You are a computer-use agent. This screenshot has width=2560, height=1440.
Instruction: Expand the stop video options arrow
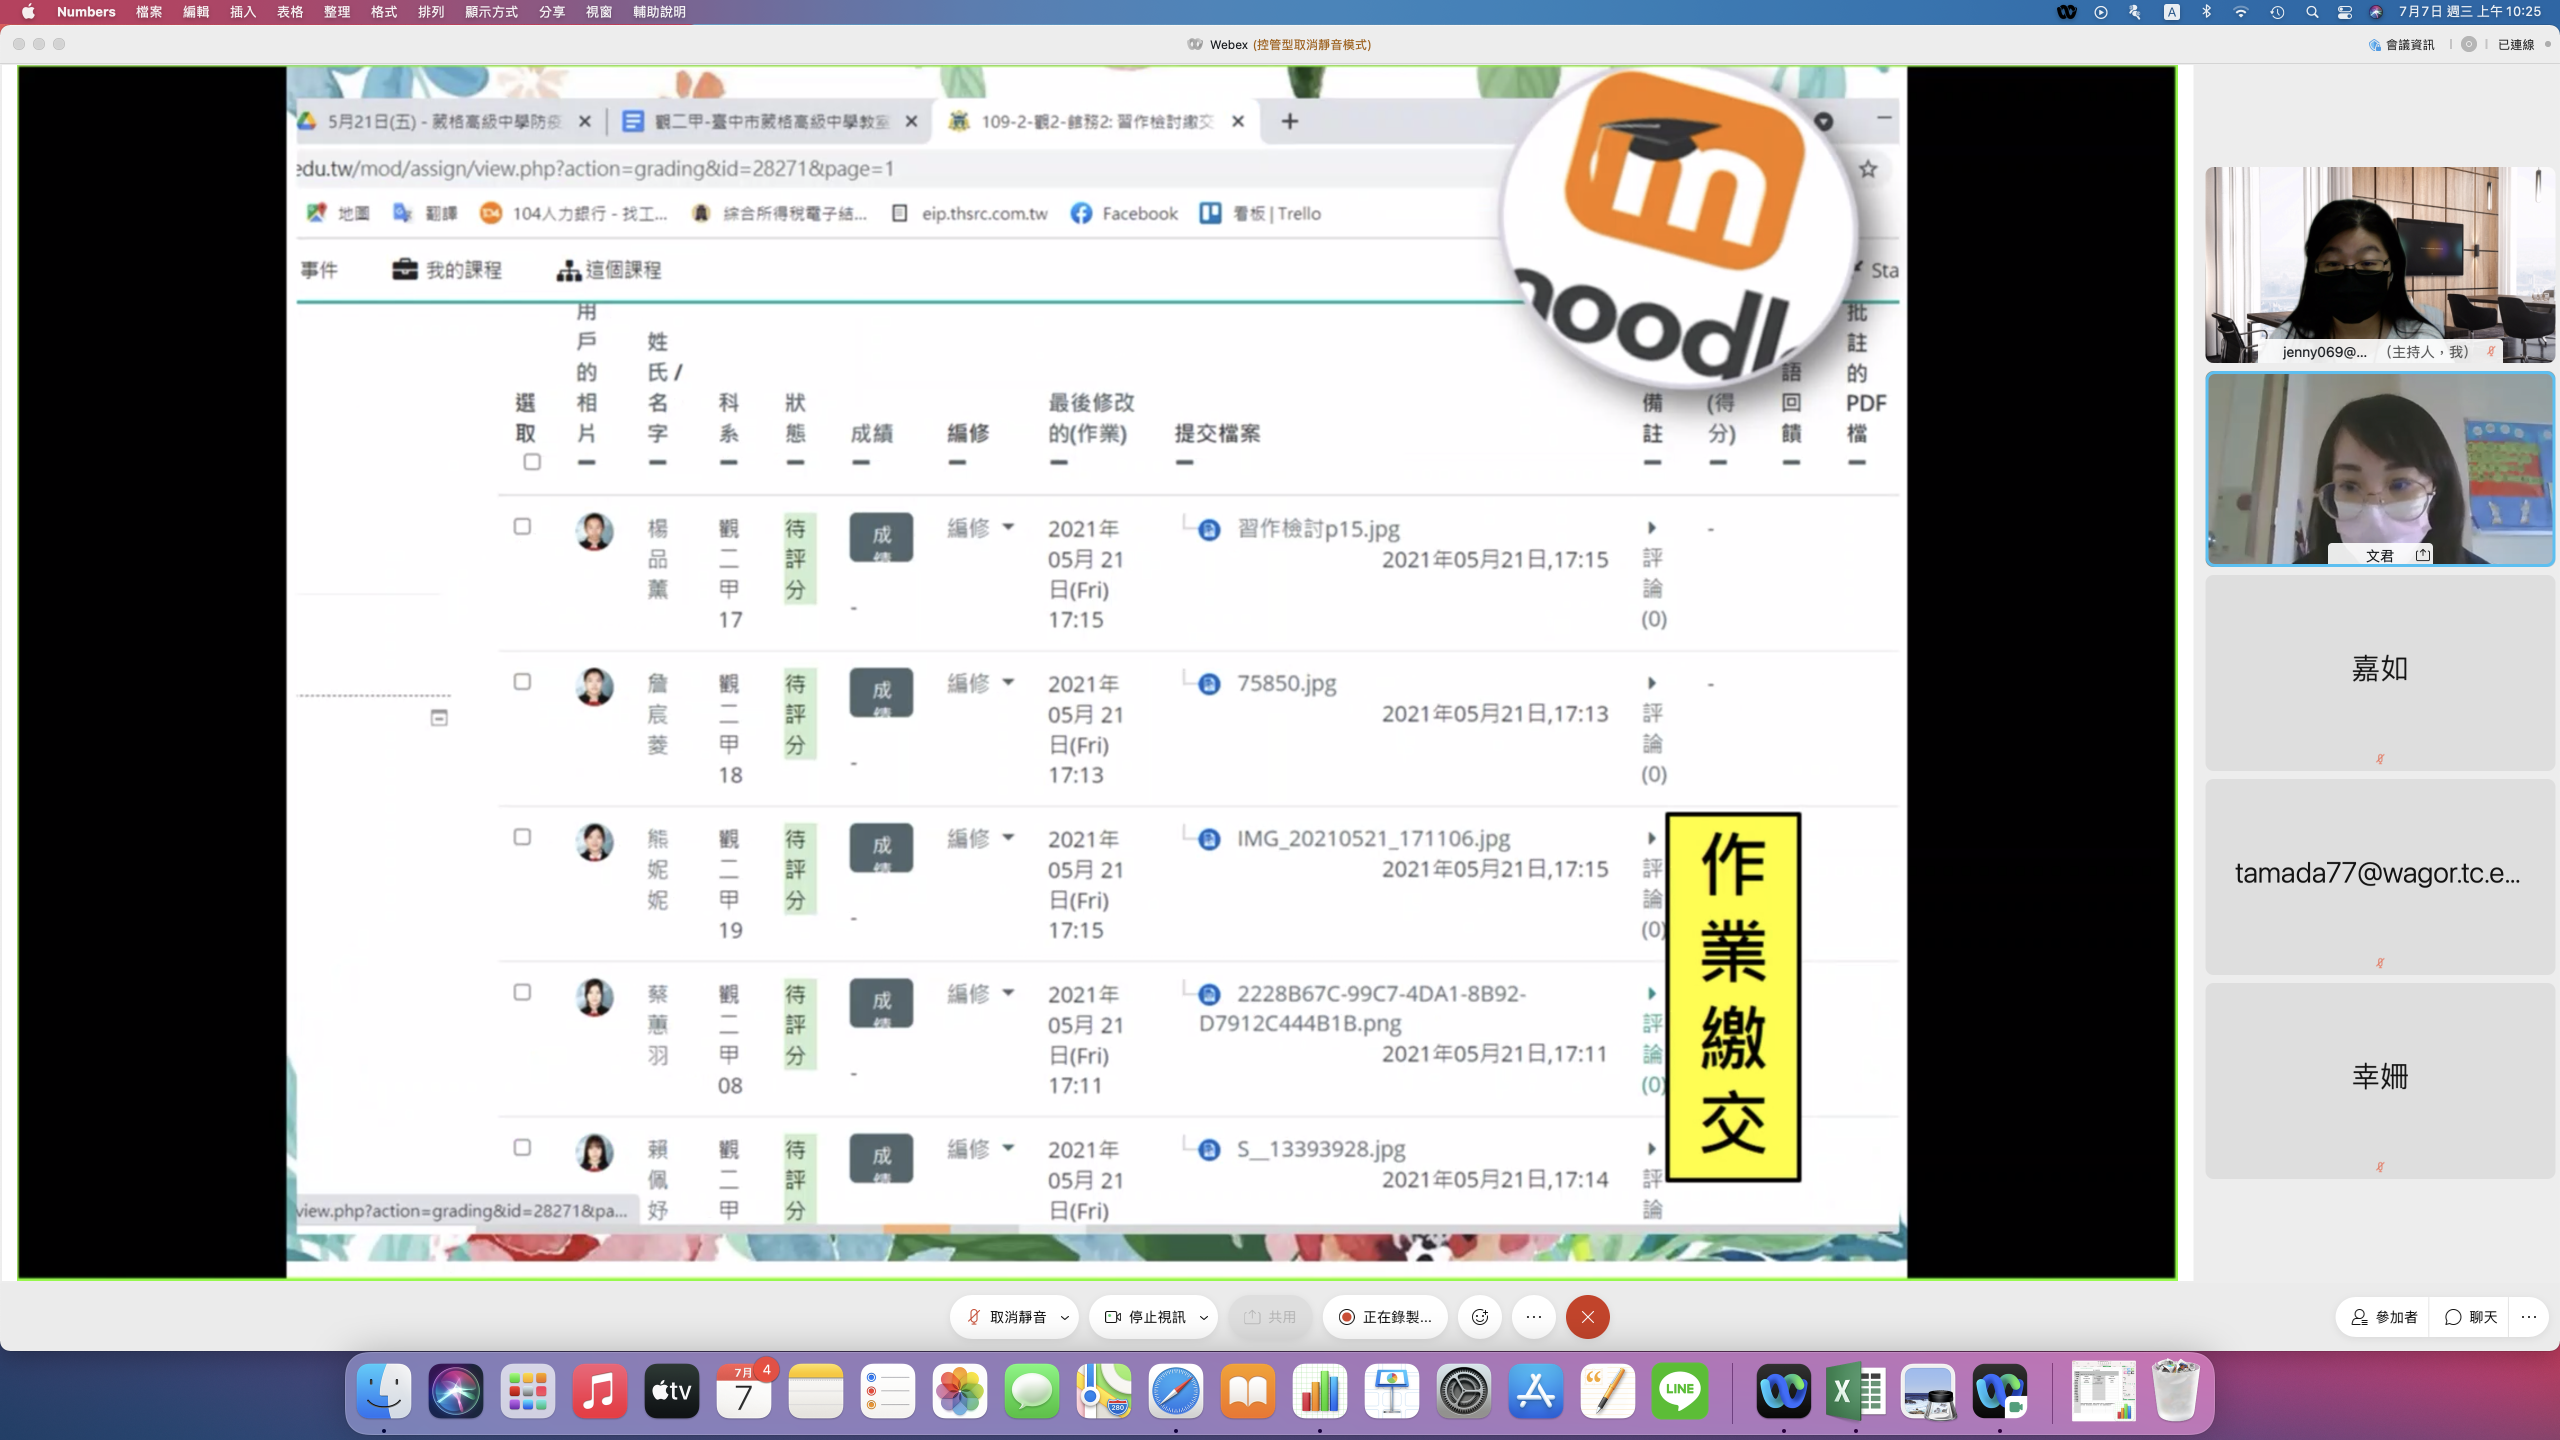point(1204,1317)
